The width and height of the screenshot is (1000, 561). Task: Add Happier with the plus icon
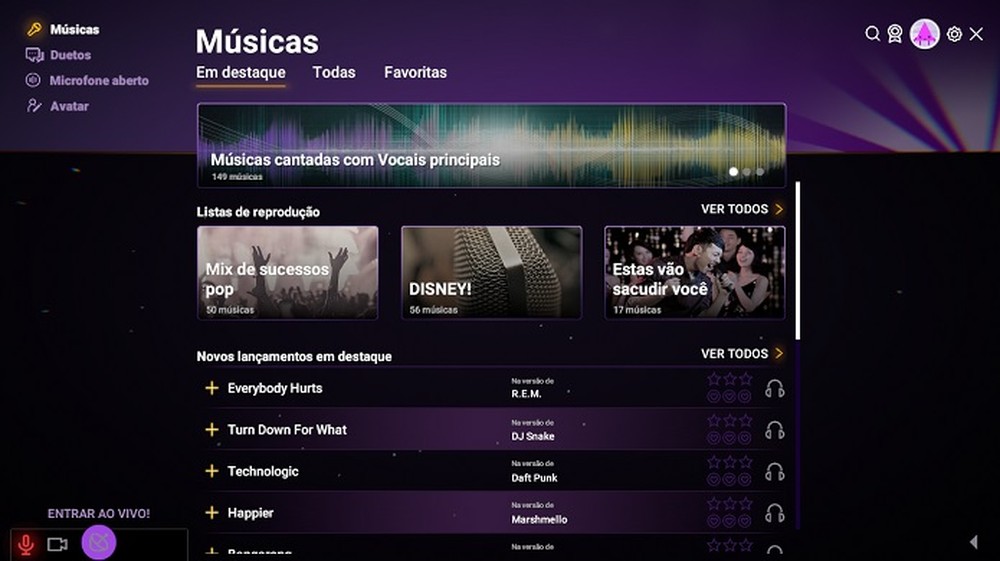tap(212, 513)
